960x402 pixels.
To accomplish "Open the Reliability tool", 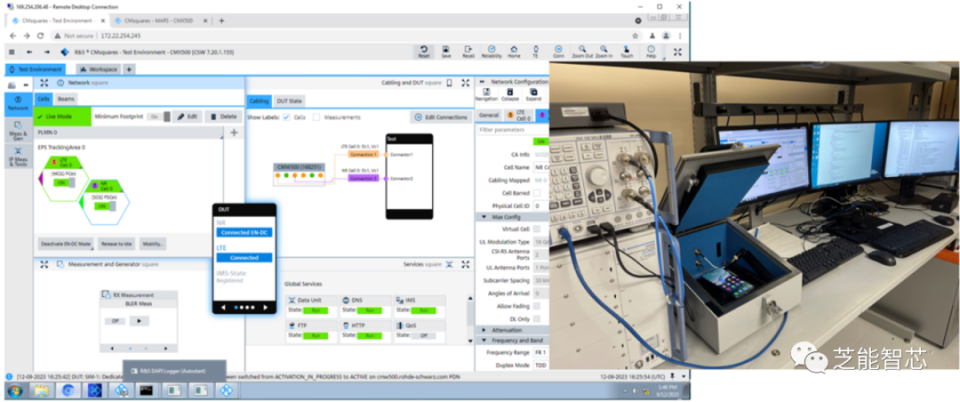I will point(491,52).
